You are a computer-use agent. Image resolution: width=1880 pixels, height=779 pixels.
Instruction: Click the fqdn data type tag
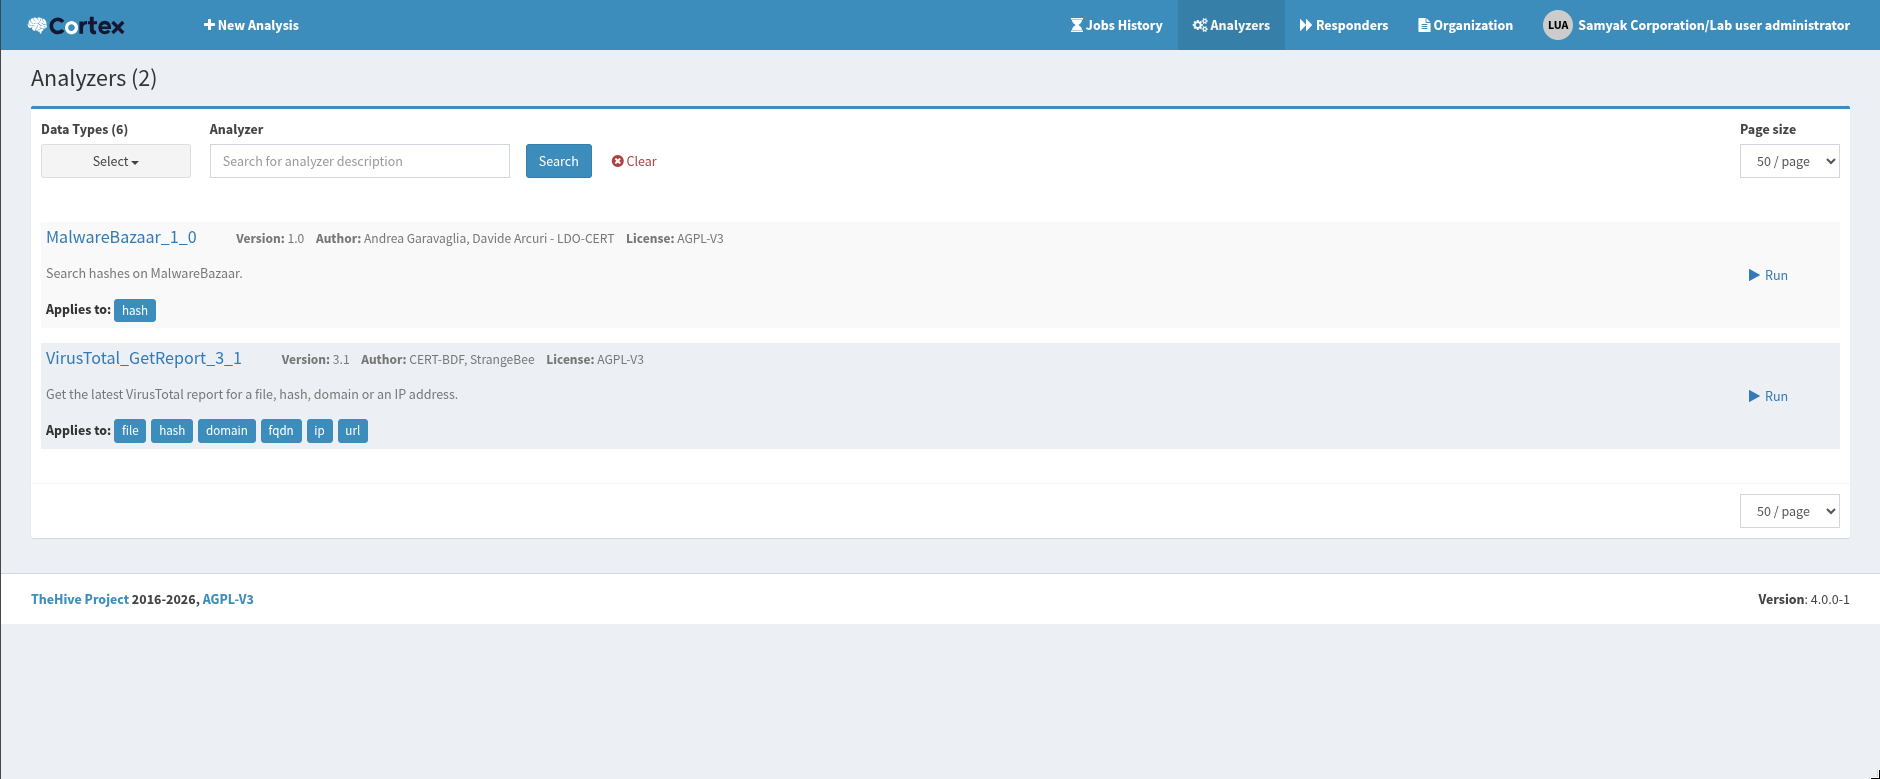(x=281, y=431)
